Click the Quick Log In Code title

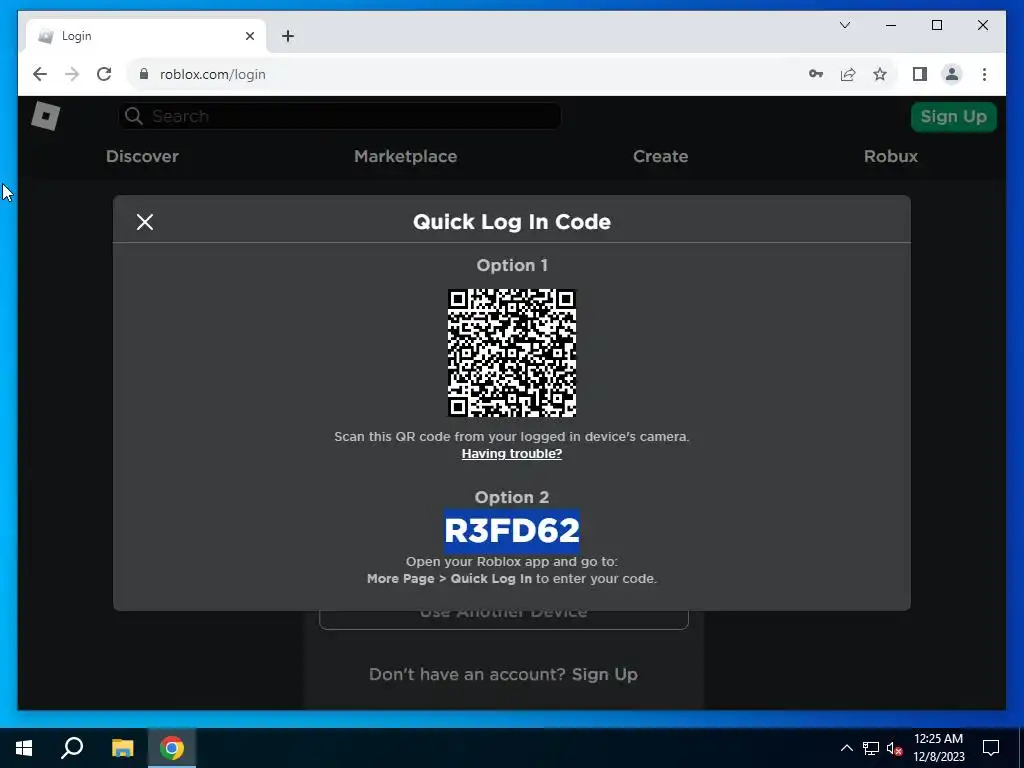point(512,222)
